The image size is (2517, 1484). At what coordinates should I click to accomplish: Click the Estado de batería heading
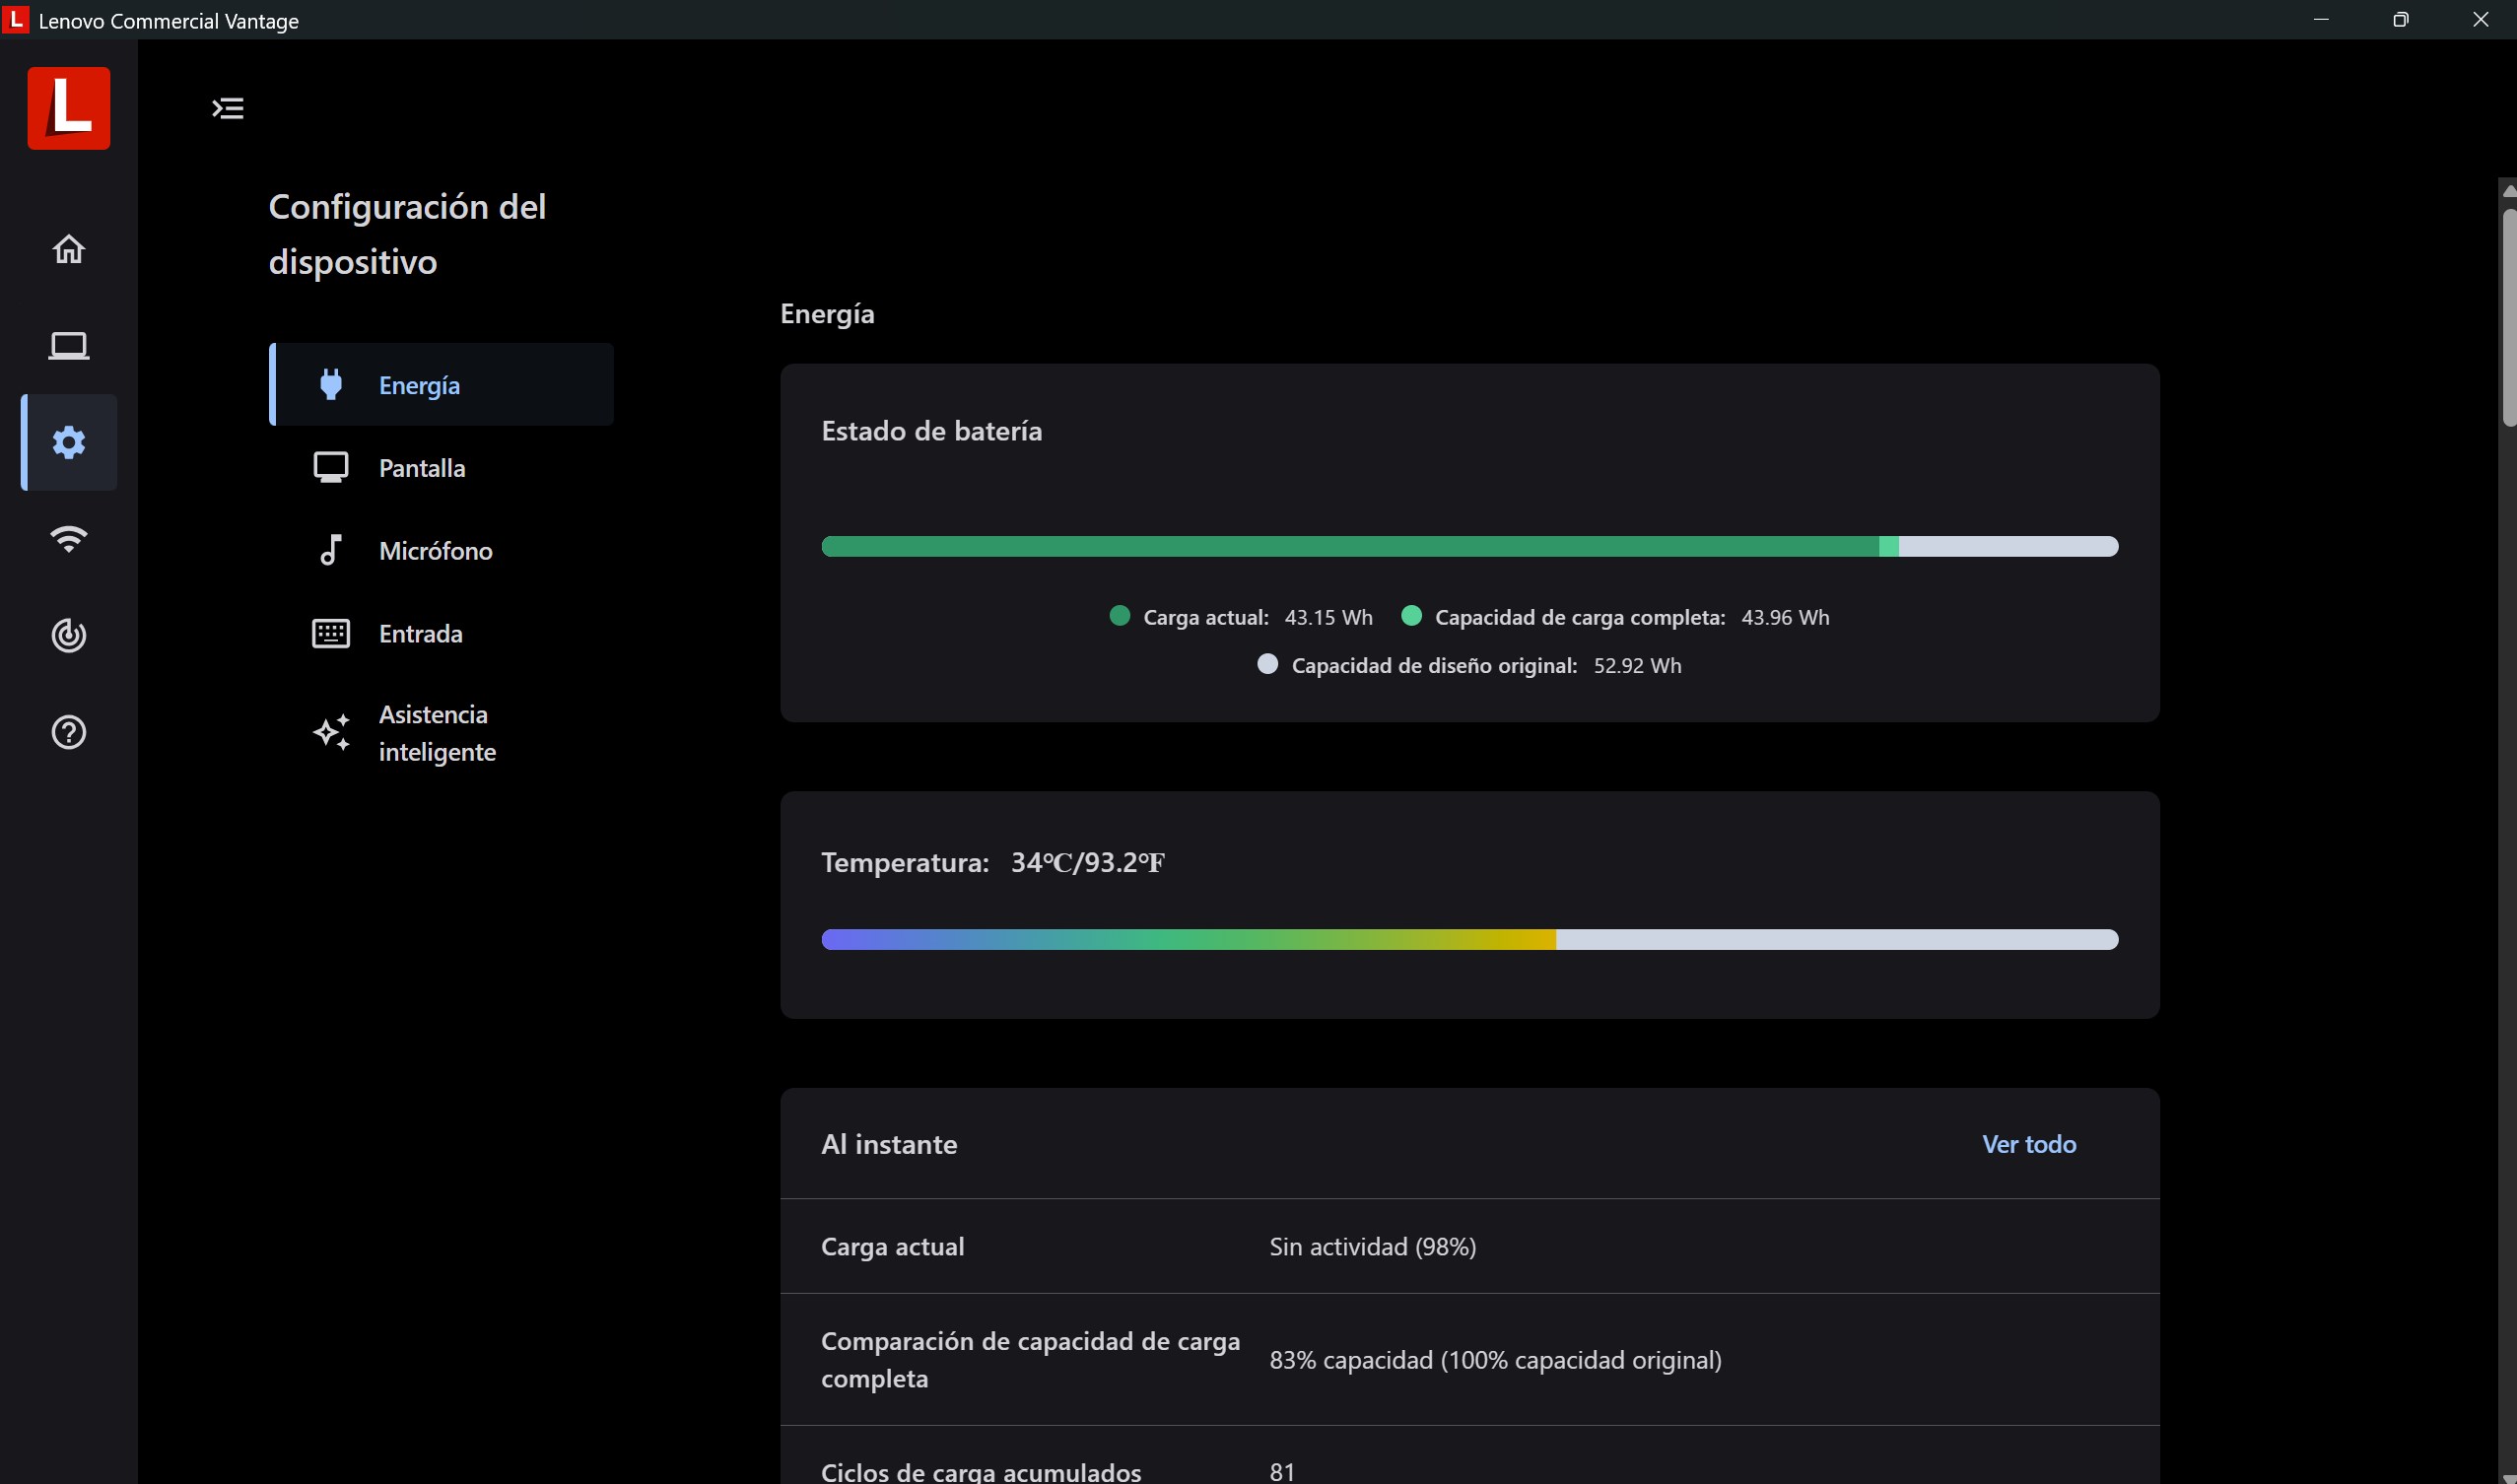tap(931, 431)
